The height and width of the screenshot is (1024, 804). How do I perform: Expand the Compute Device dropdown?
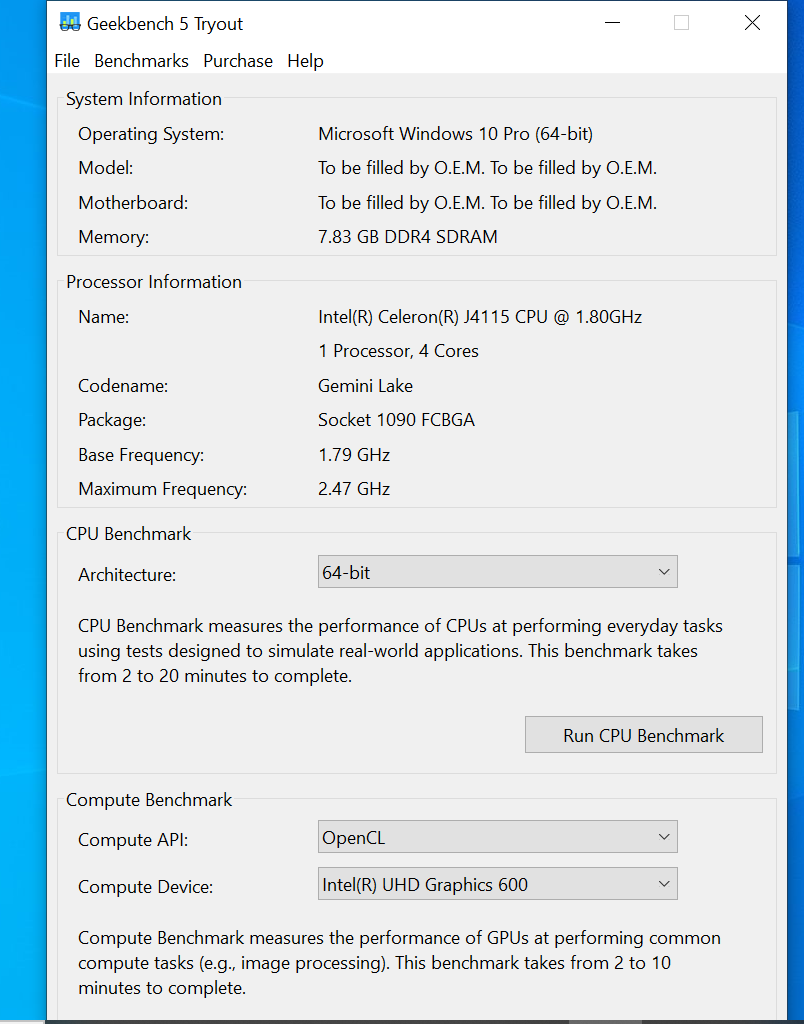click(497, 884)
